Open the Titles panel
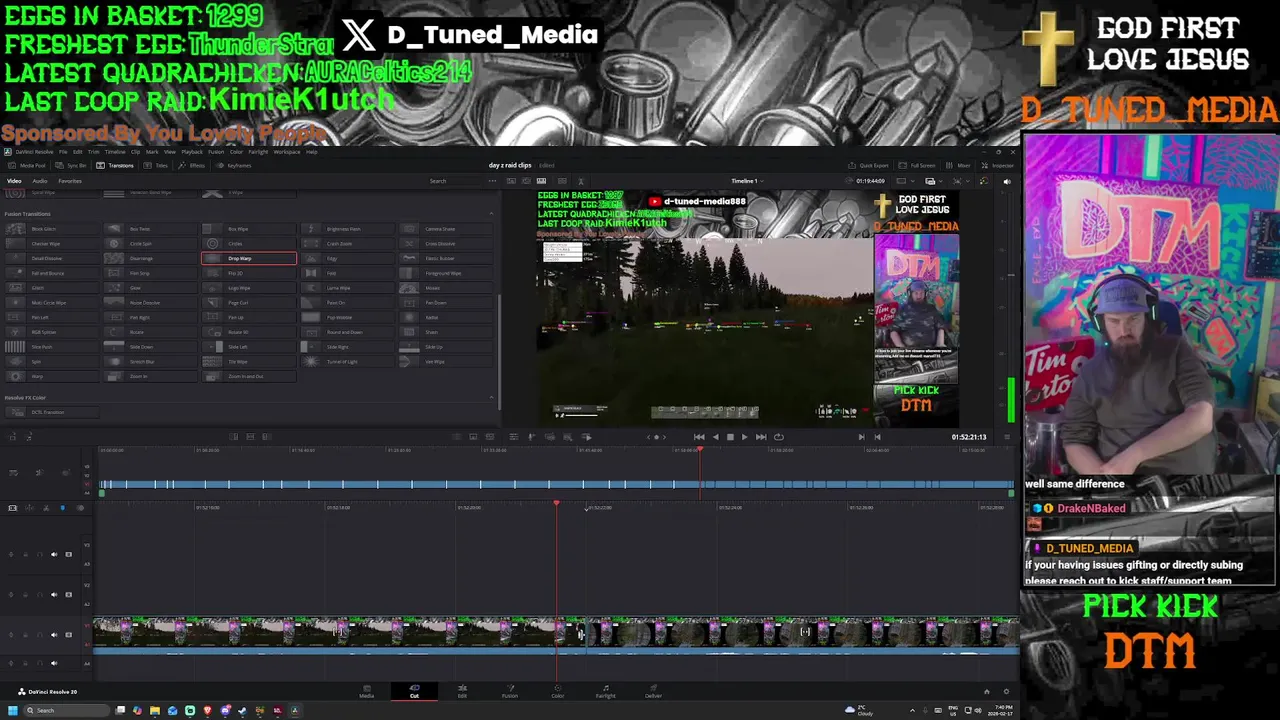 (155, 165)
